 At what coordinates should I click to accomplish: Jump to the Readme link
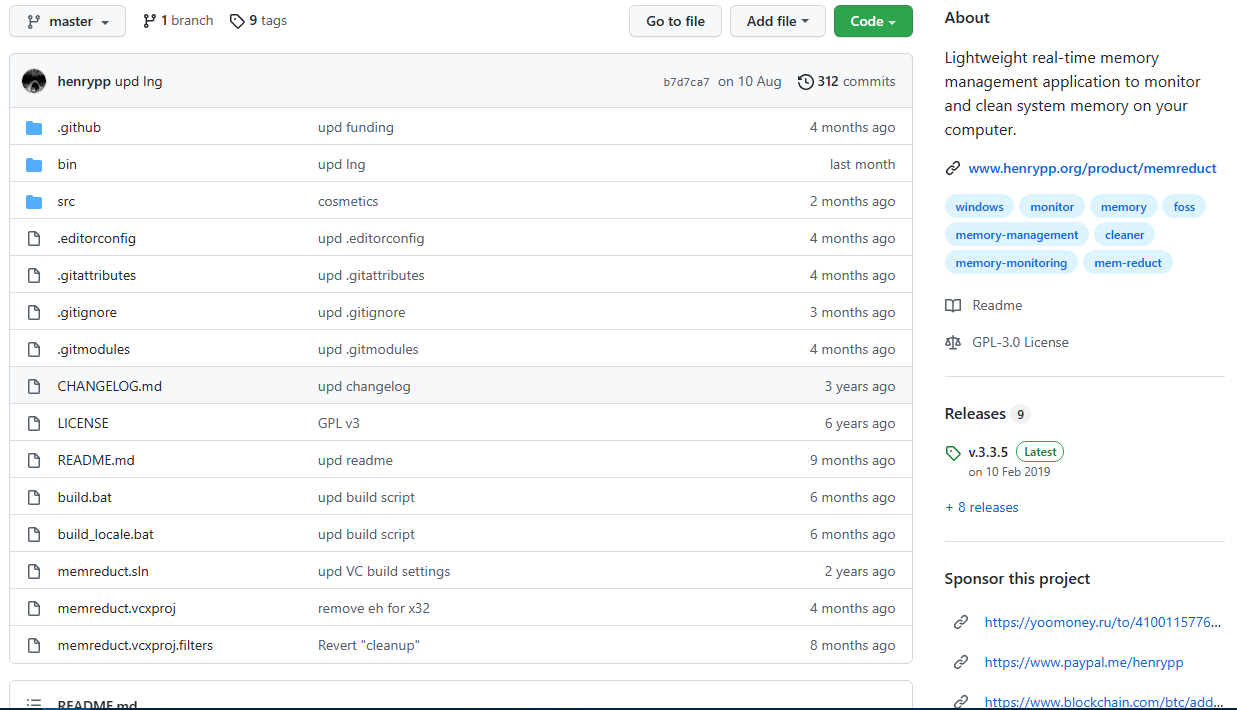(997, 305)
